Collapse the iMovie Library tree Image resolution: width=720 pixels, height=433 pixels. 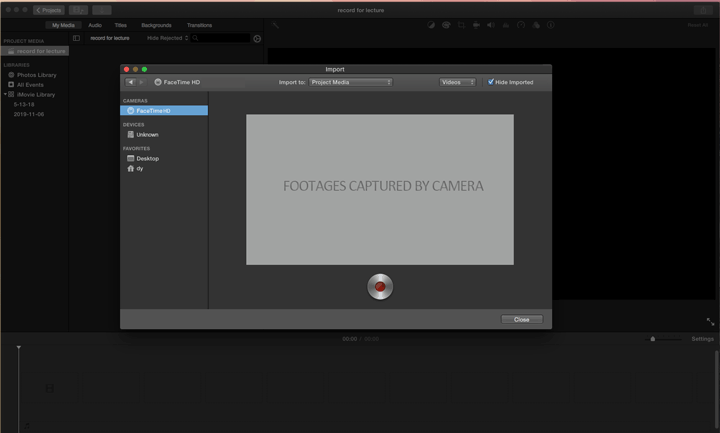pos(4,94)
